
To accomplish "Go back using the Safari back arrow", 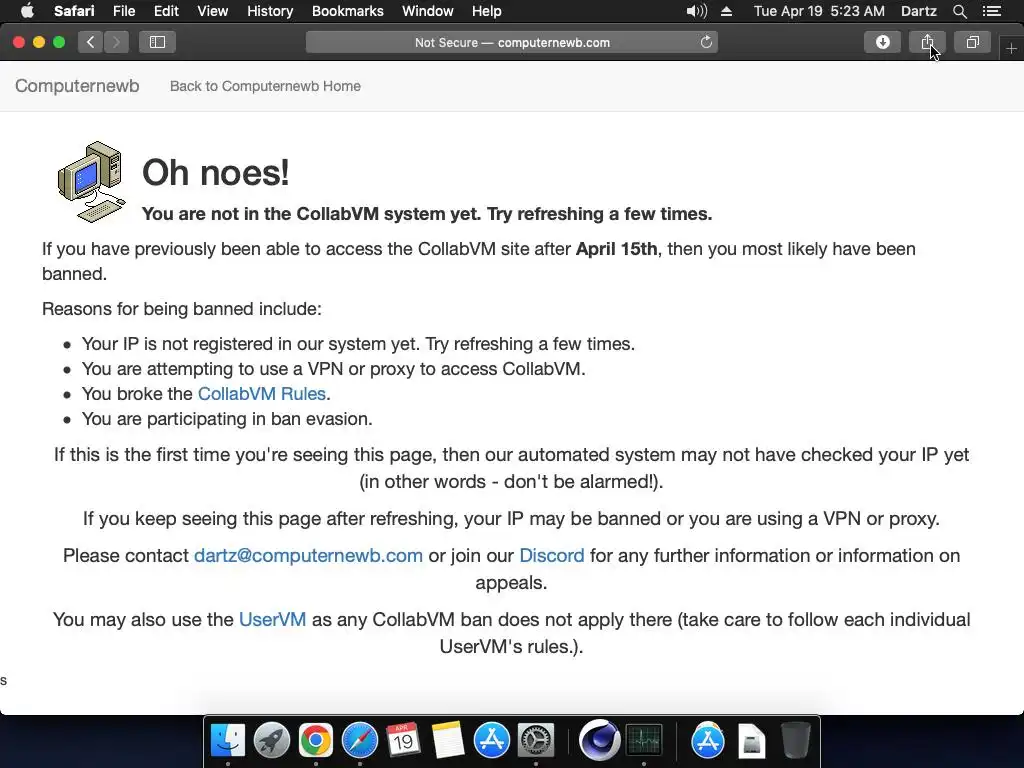I will point(91,42).
